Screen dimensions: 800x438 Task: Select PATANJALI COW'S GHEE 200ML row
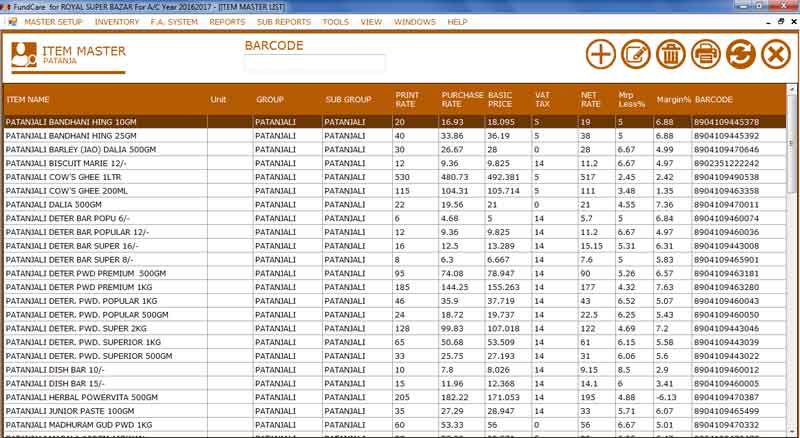(394, 191)
